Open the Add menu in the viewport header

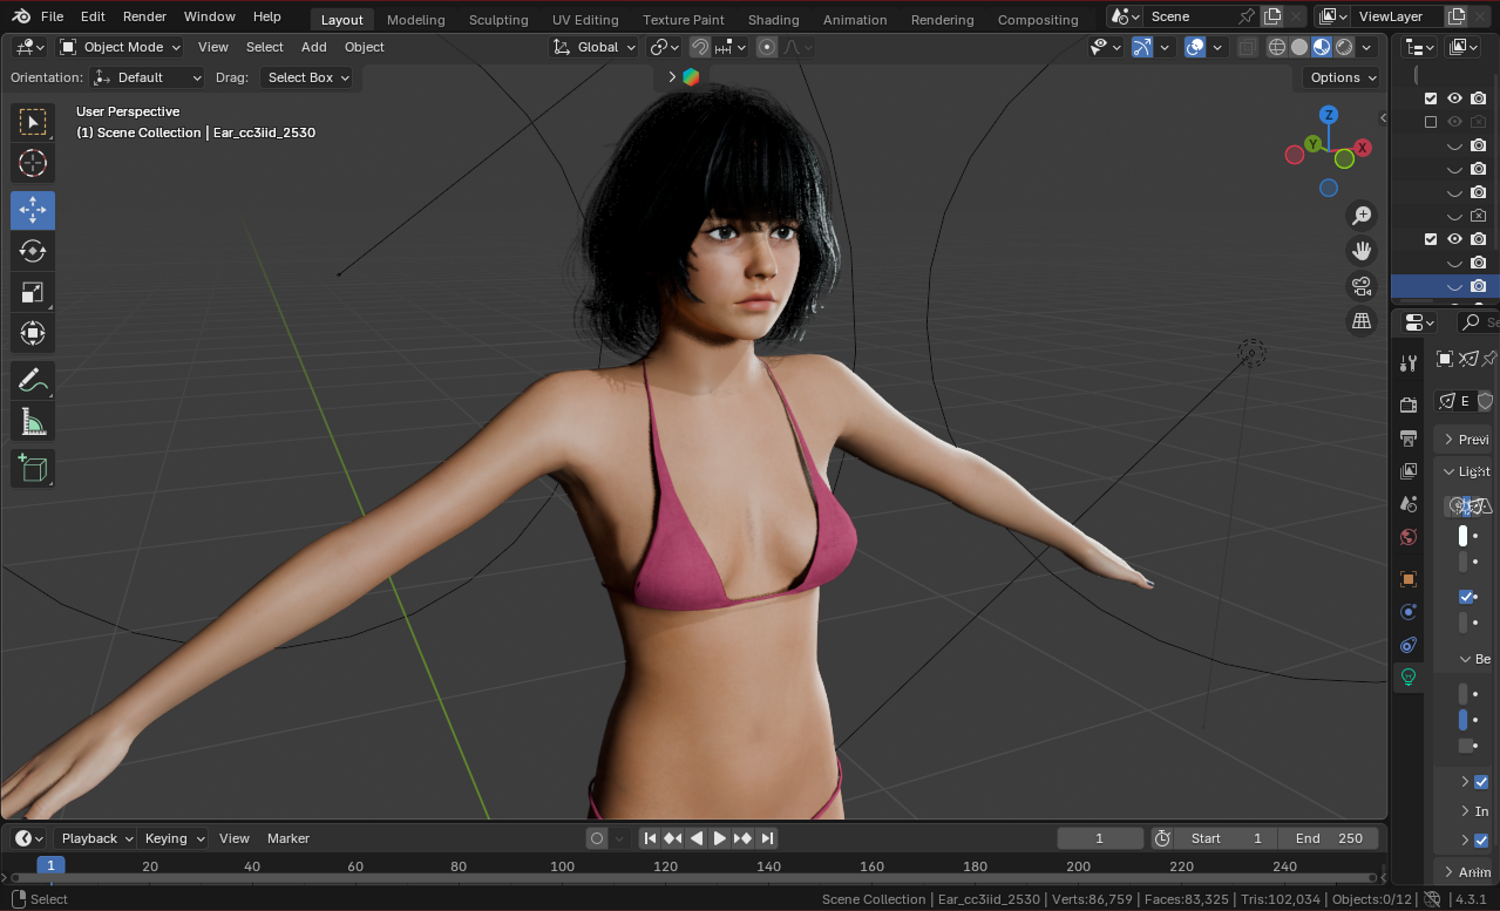314,47
